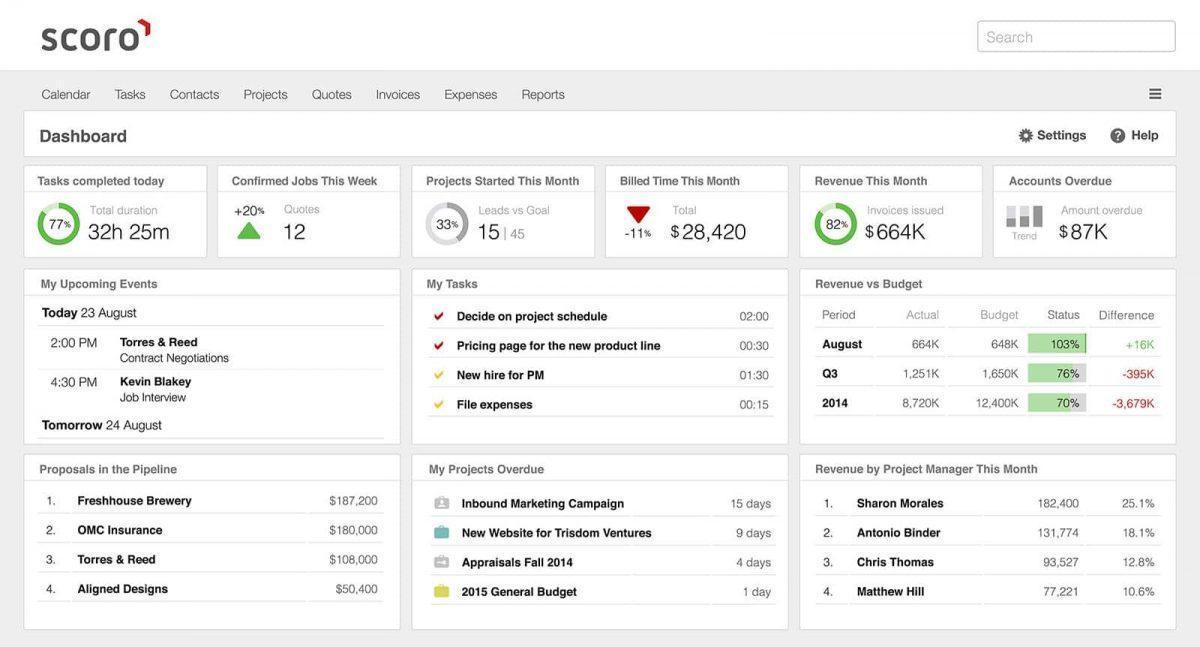This screenshot has height=647, width=1200.
Task: Click the green 103% status bar for August
Action: [x=1058, y=343]
